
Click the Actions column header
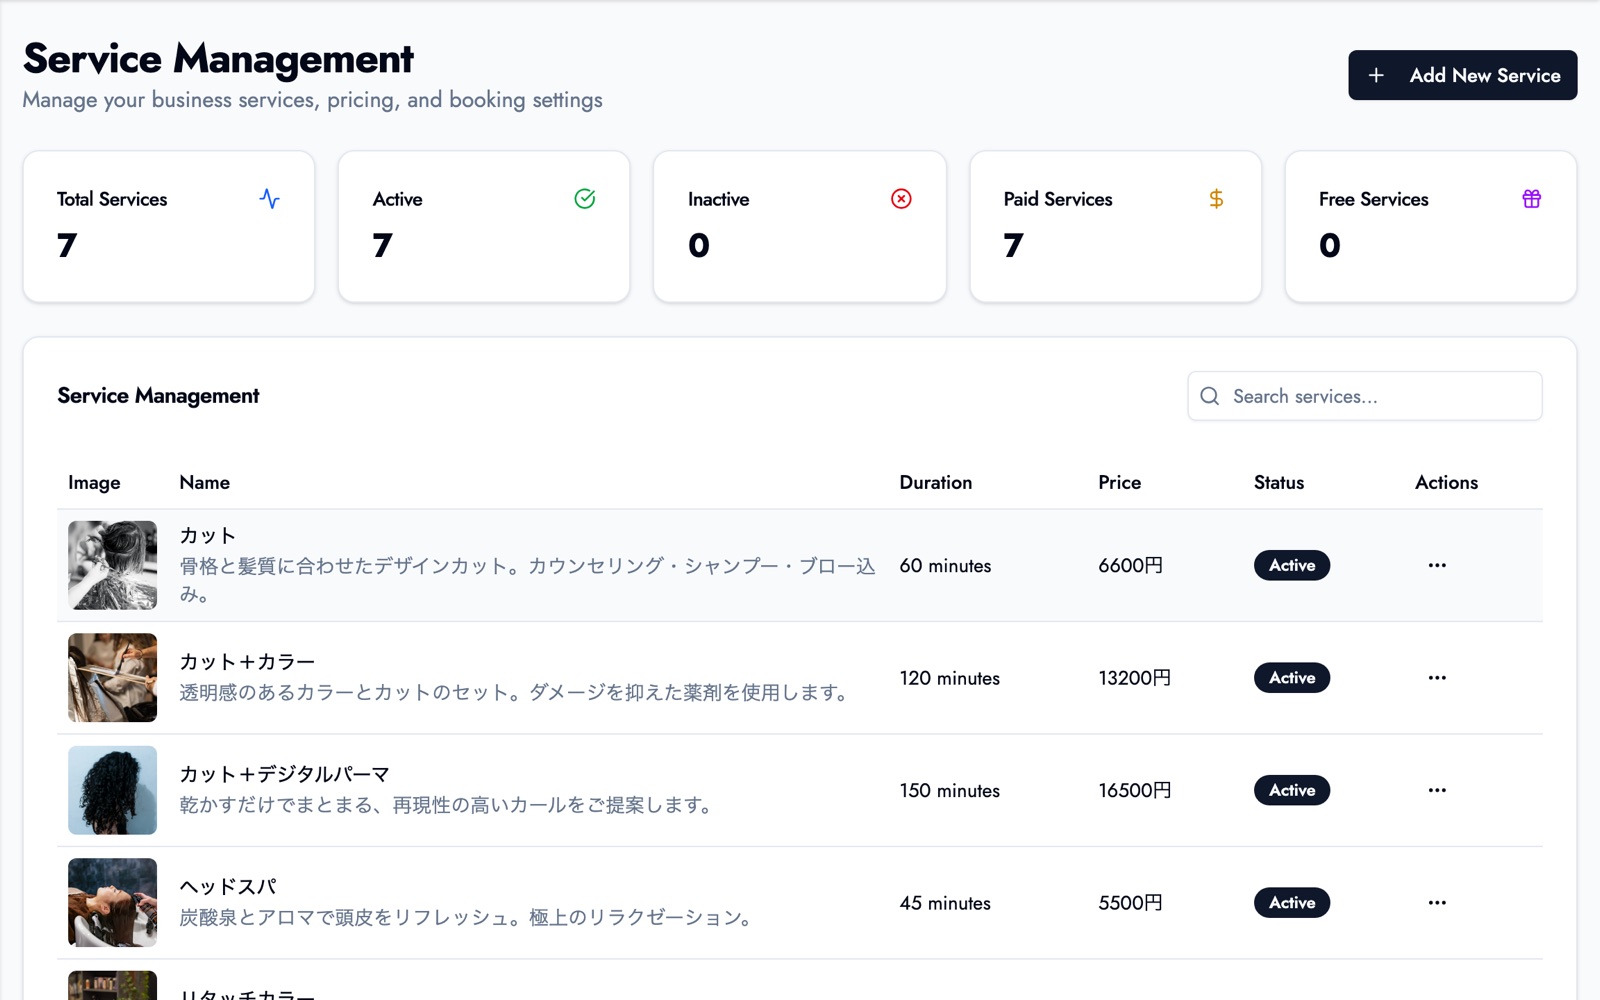tap(1446, 482)
